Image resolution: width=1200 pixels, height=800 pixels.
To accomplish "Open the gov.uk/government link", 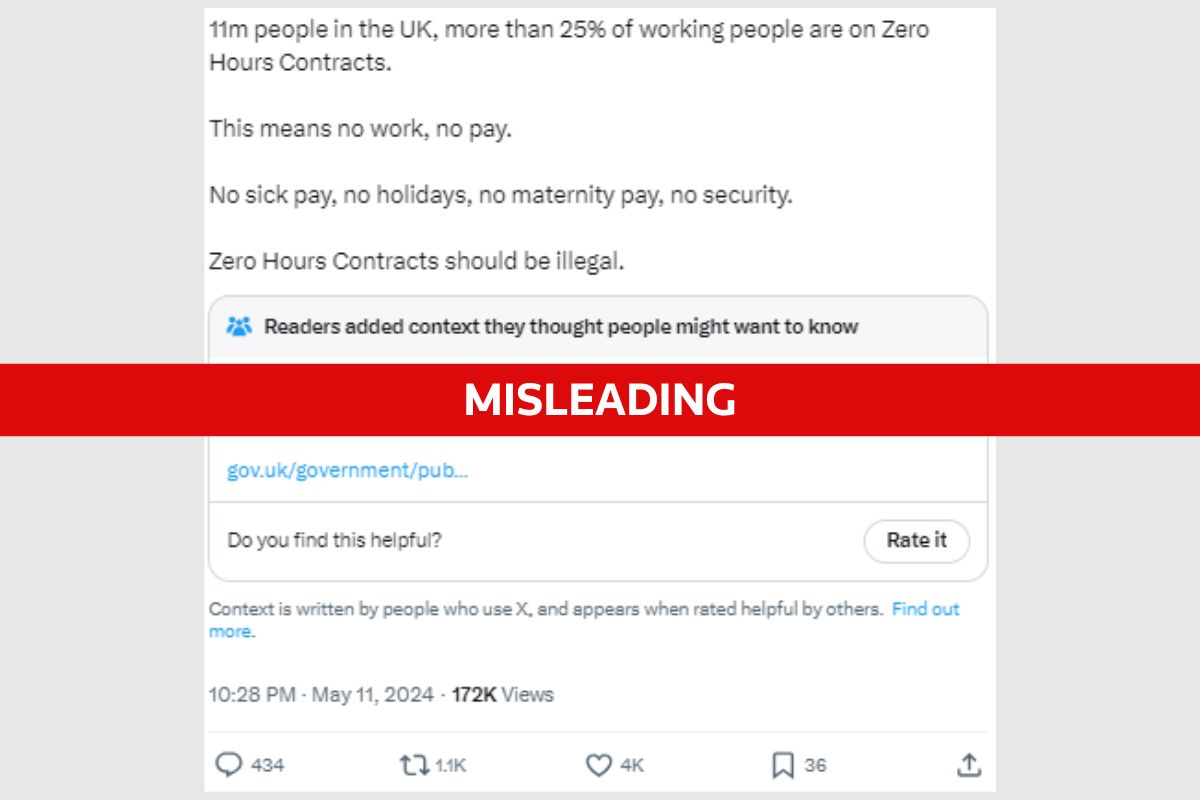I will click(x=347, y=470).
